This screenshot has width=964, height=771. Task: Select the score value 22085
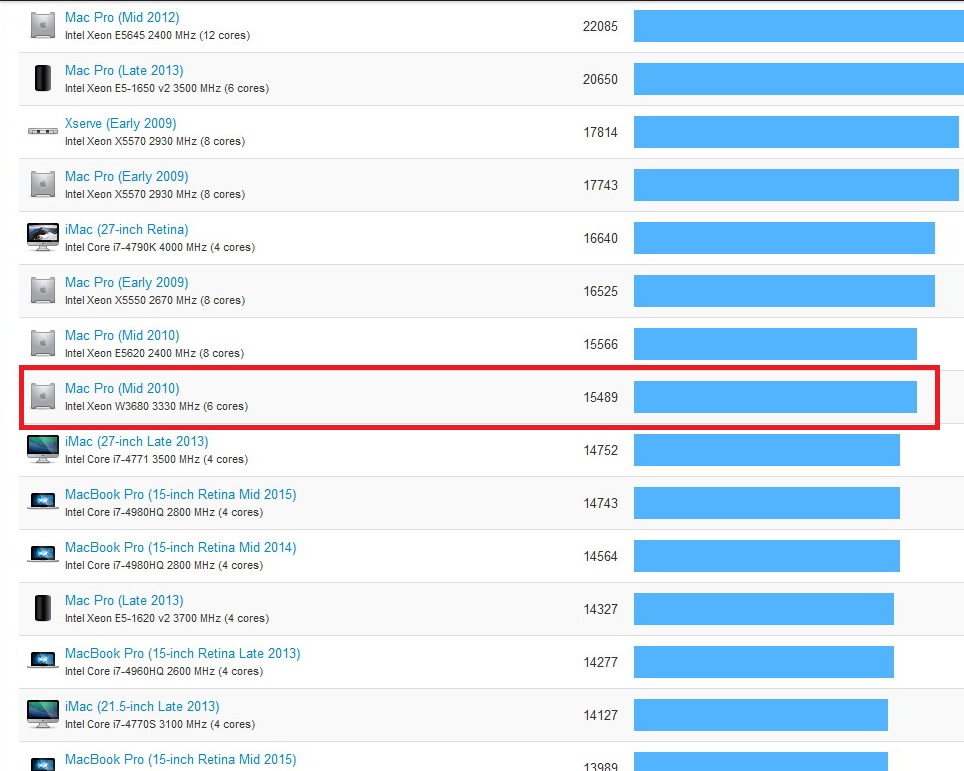[x=600, y=26]
